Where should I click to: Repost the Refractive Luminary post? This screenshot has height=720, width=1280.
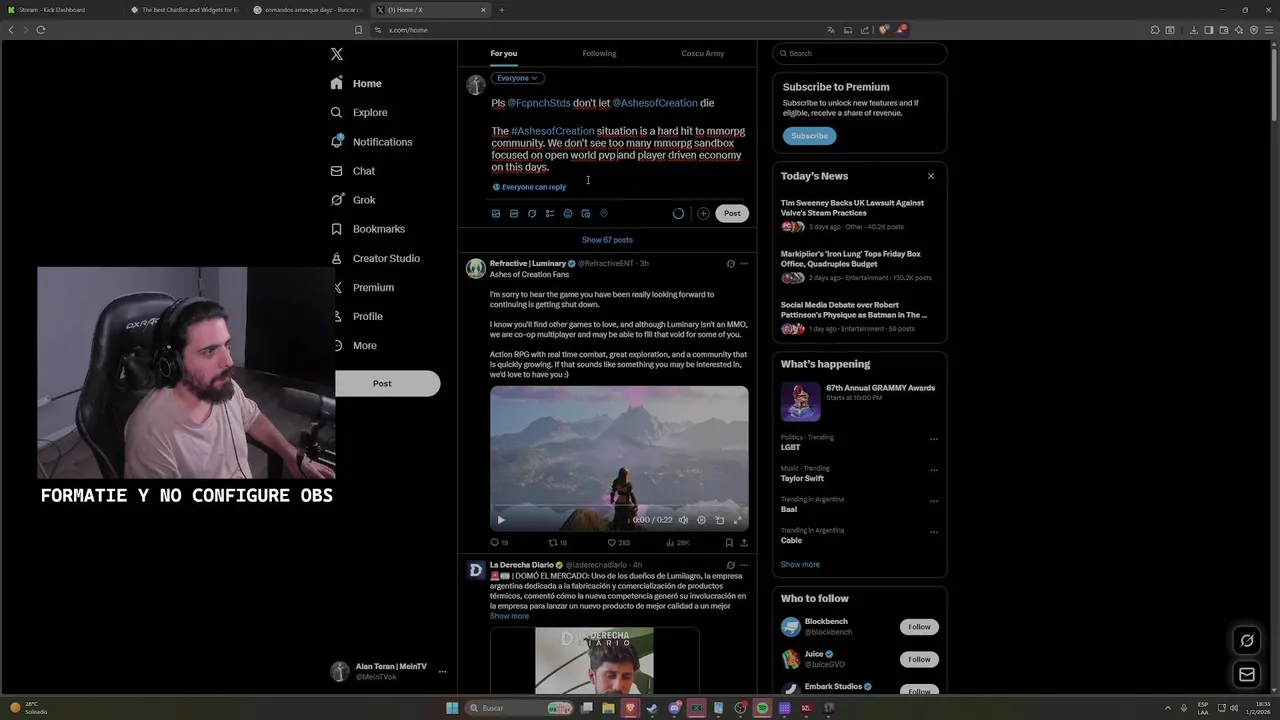coord(557,543)
